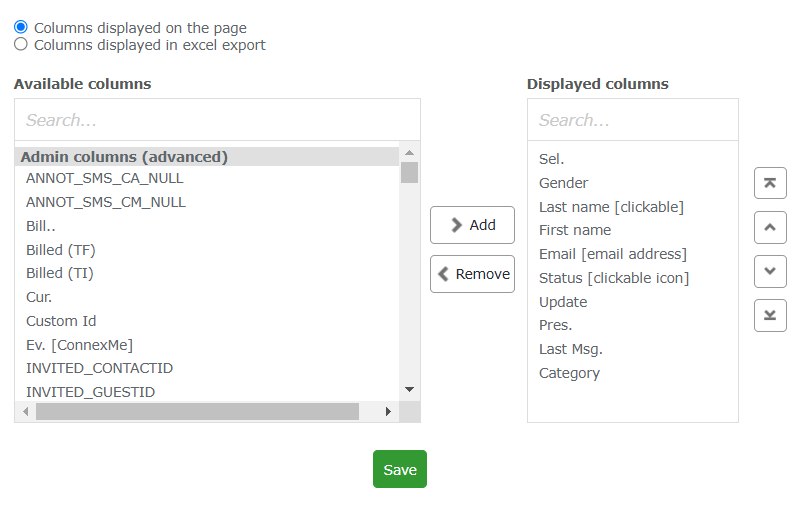Click horizontal scrollbar left arrow
The image size is (795, 505).
[x=24, y=412]
